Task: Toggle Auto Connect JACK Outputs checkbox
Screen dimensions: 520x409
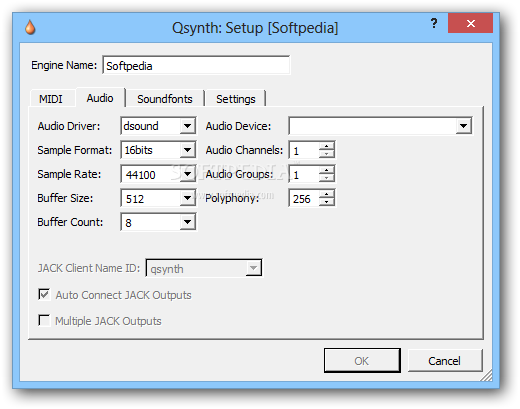Action: (44, 295)
